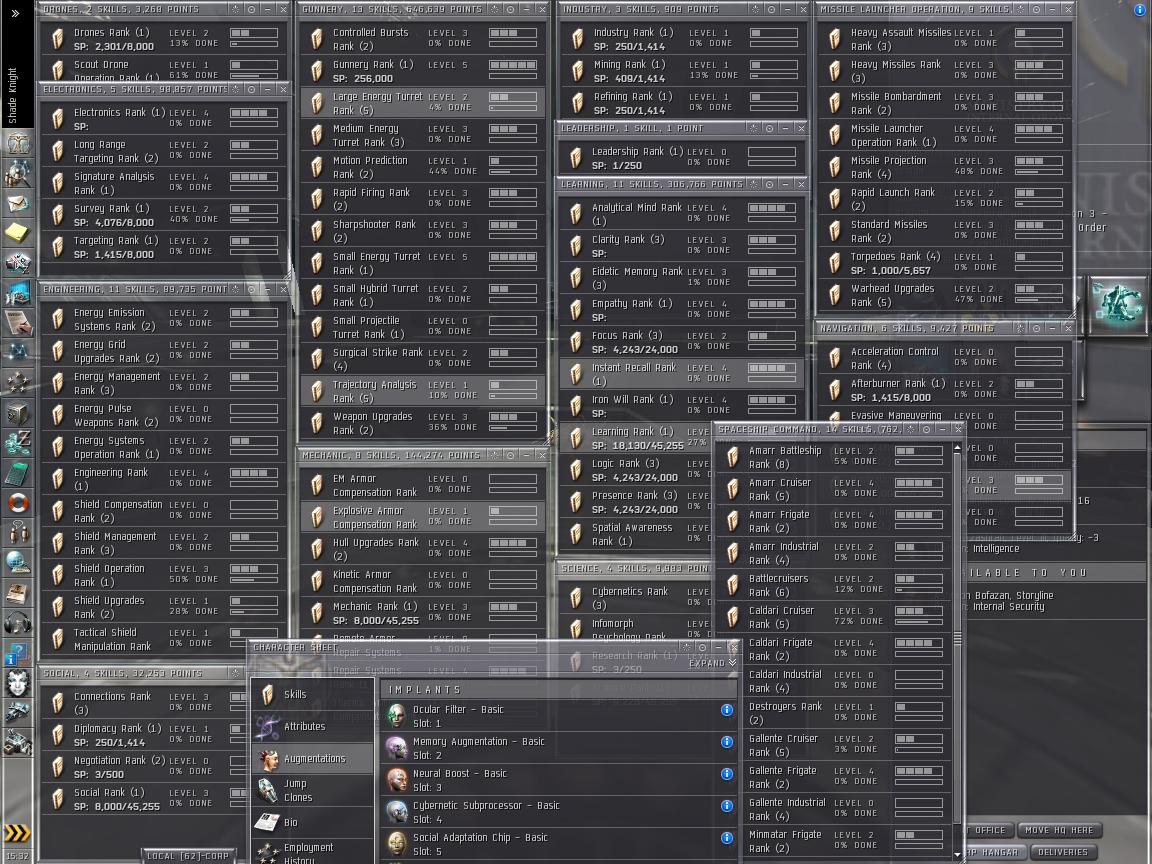The image size is (1152, 864).
Task: Select the Augmentations tab
Action: 313,758
